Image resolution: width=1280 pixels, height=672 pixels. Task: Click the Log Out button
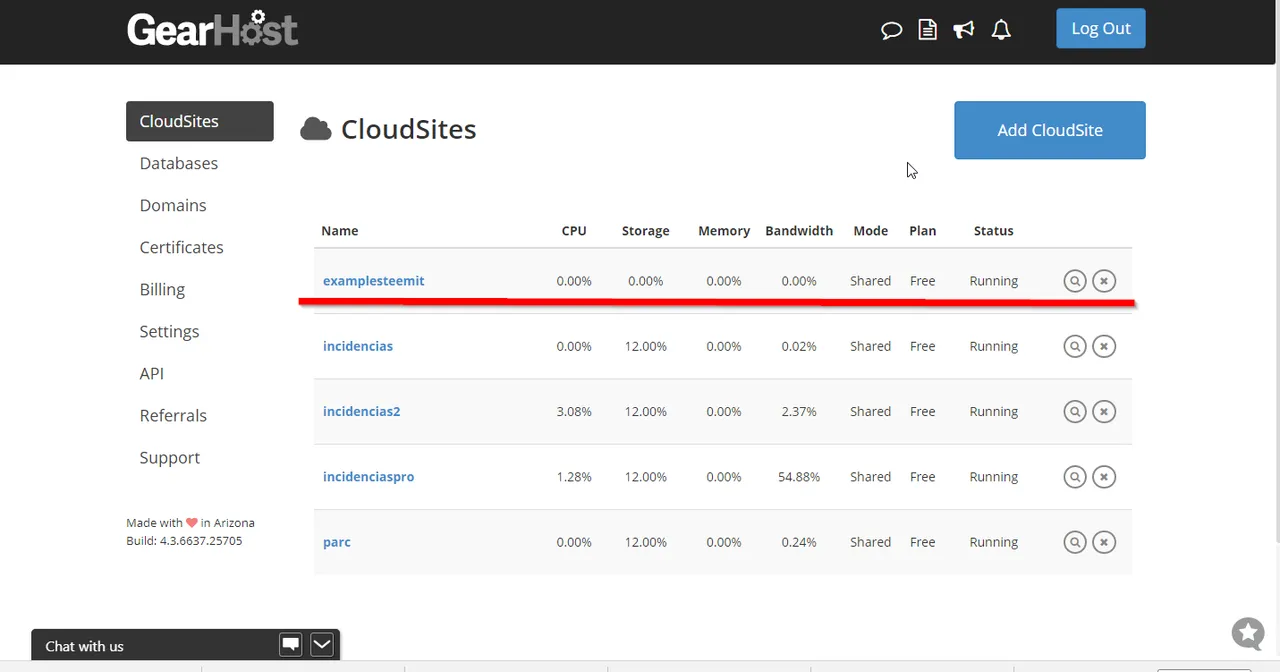click(x=1101, y=28)
